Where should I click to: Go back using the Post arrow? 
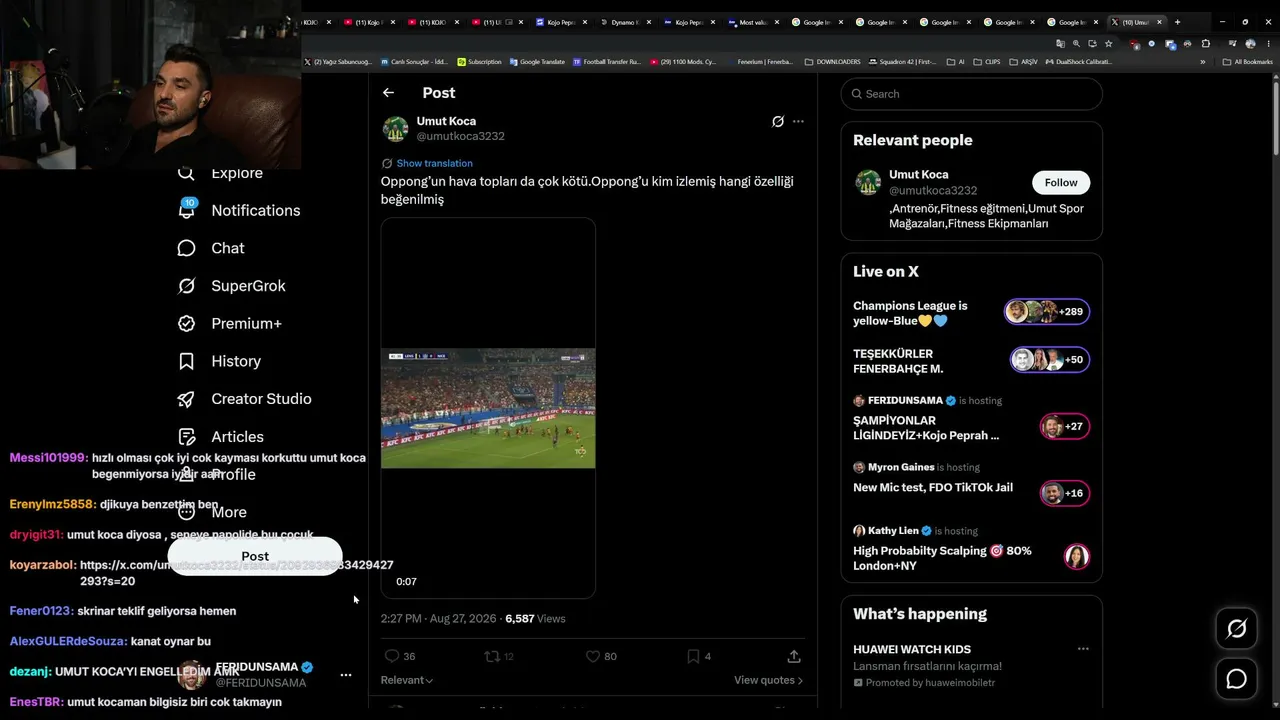pyautogui.click(x=388, y=93)
